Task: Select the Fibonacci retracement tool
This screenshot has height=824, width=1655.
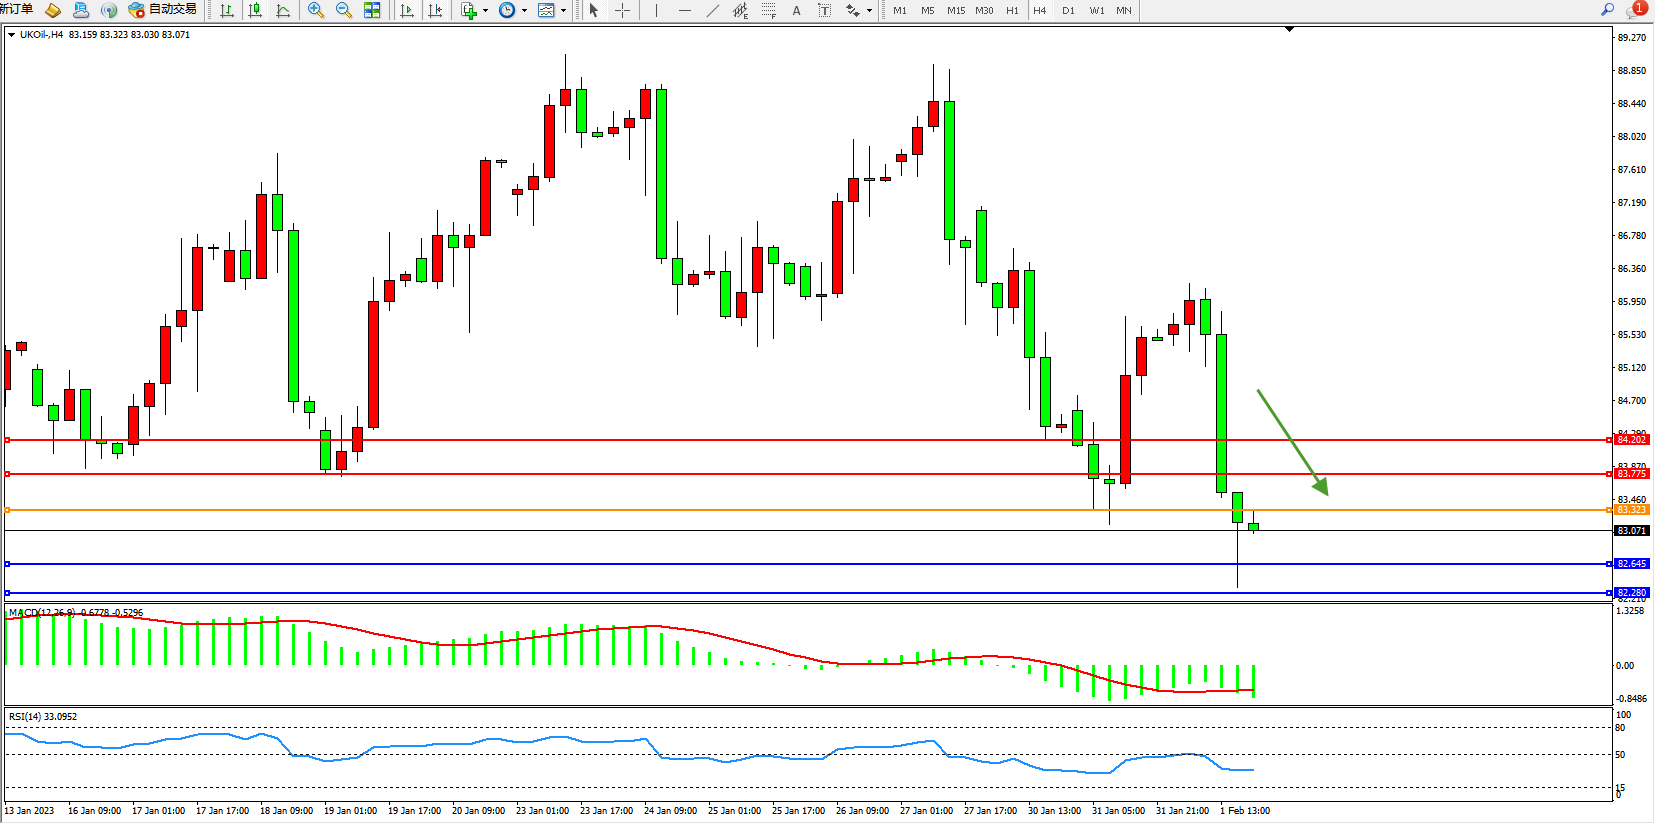Action: pos(768,10)
